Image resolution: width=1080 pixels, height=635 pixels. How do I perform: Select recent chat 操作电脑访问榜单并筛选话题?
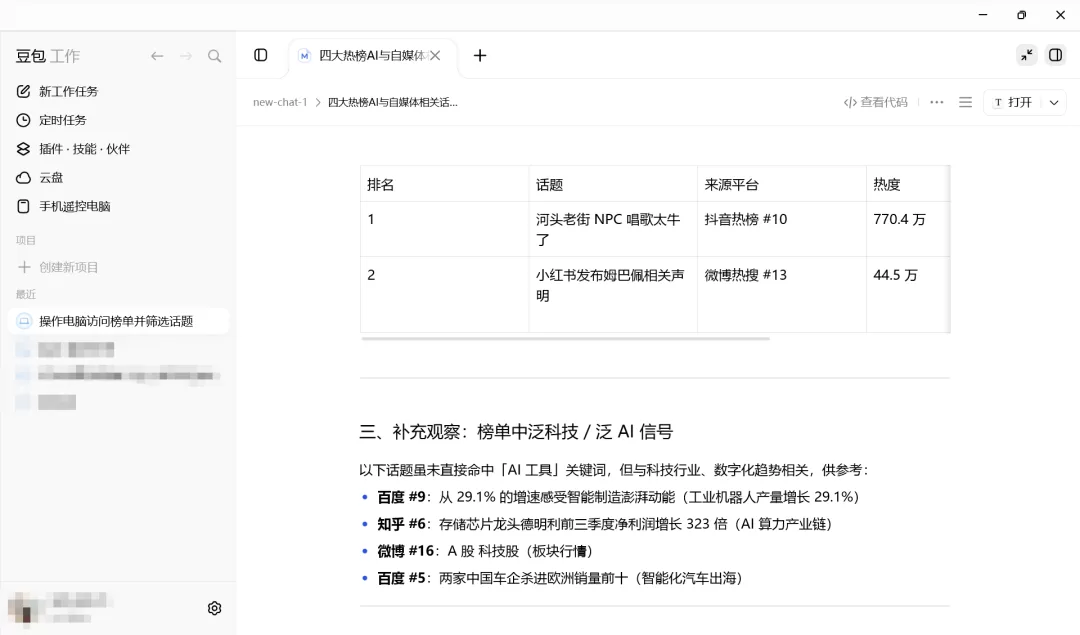pos(118,322)
